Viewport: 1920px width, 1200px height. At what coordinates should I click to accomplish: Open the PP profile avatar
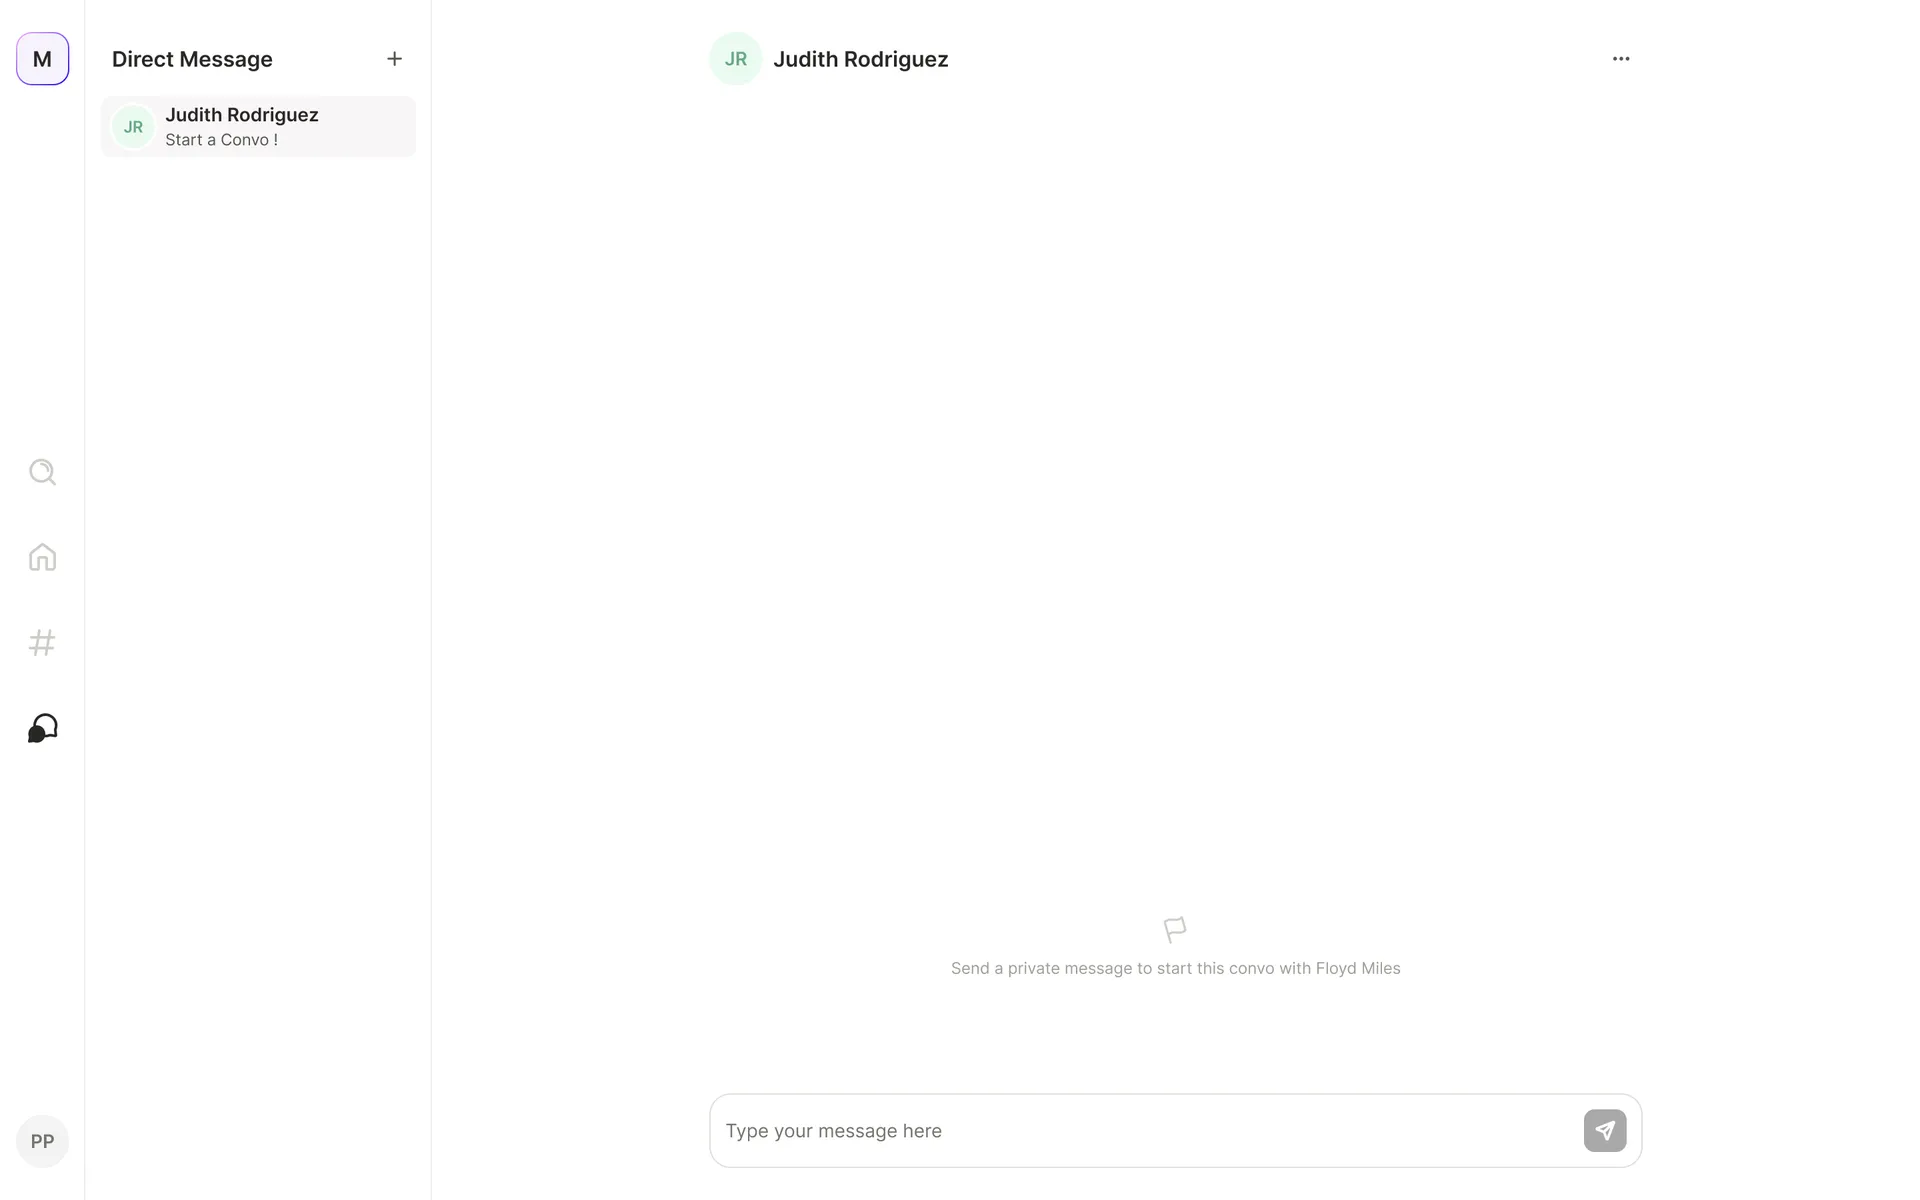pos(42,1141)
